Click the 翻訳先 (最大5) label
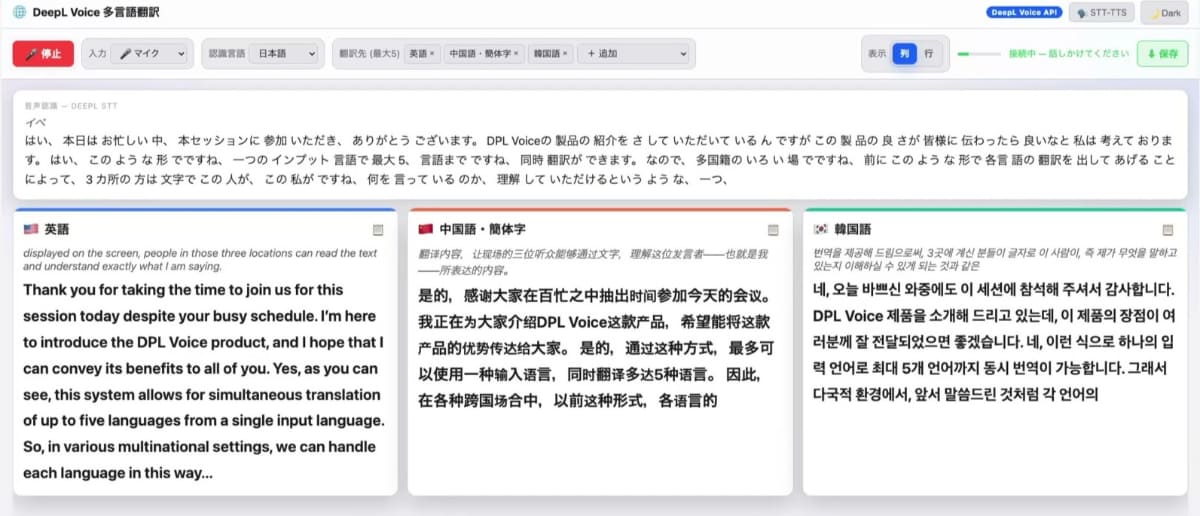The image size is (1200, 516). pyautogui.click(x=369, y=53)
